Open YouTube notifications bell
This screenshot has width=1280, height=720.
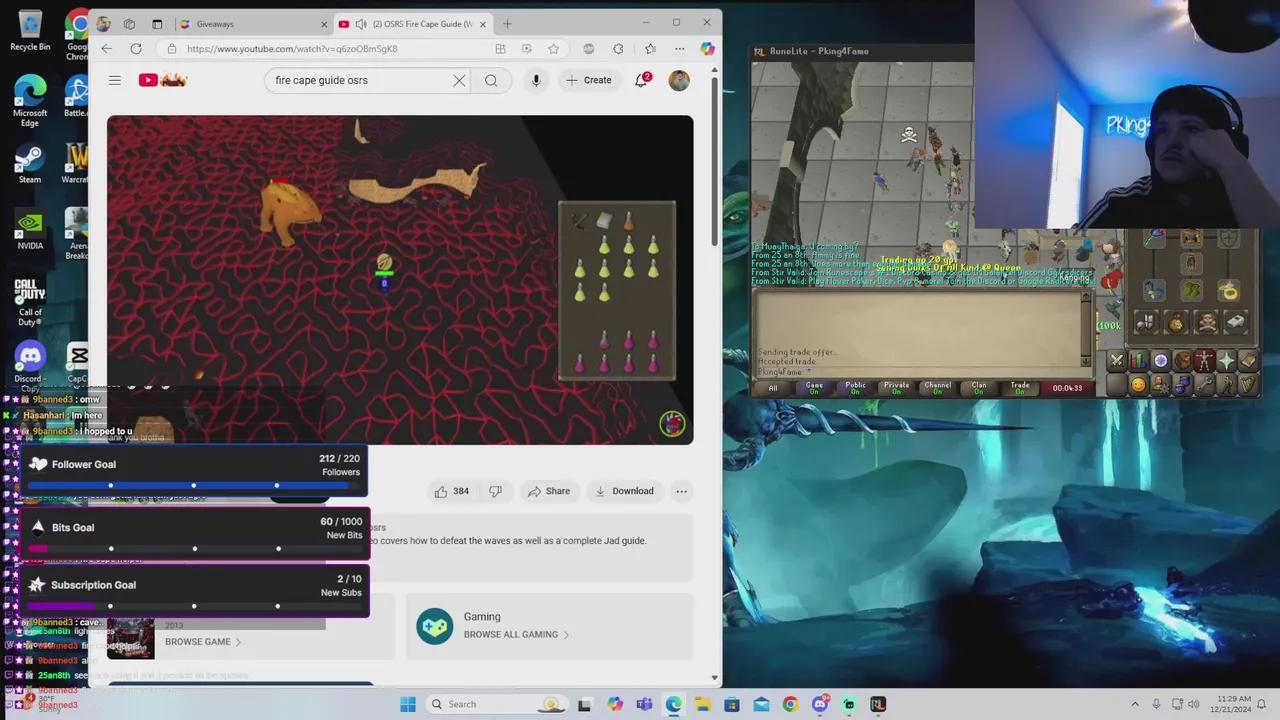[x=641, y=80]
